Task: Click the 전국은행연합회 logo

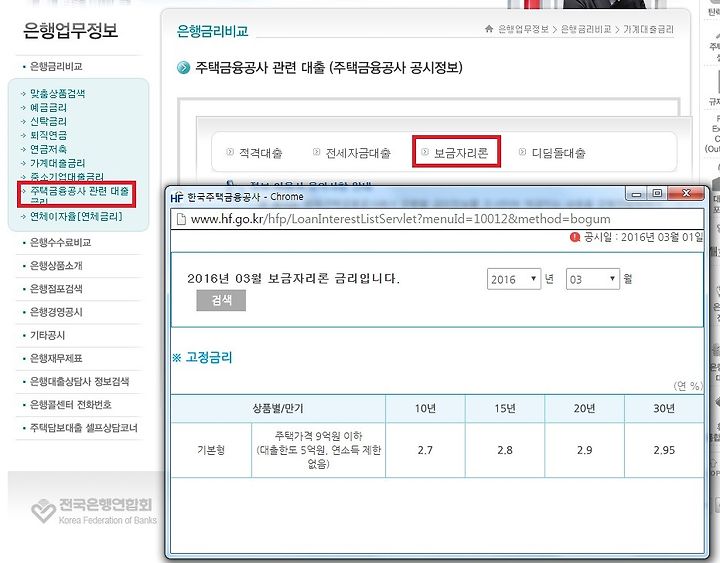Action: point(94,511)
